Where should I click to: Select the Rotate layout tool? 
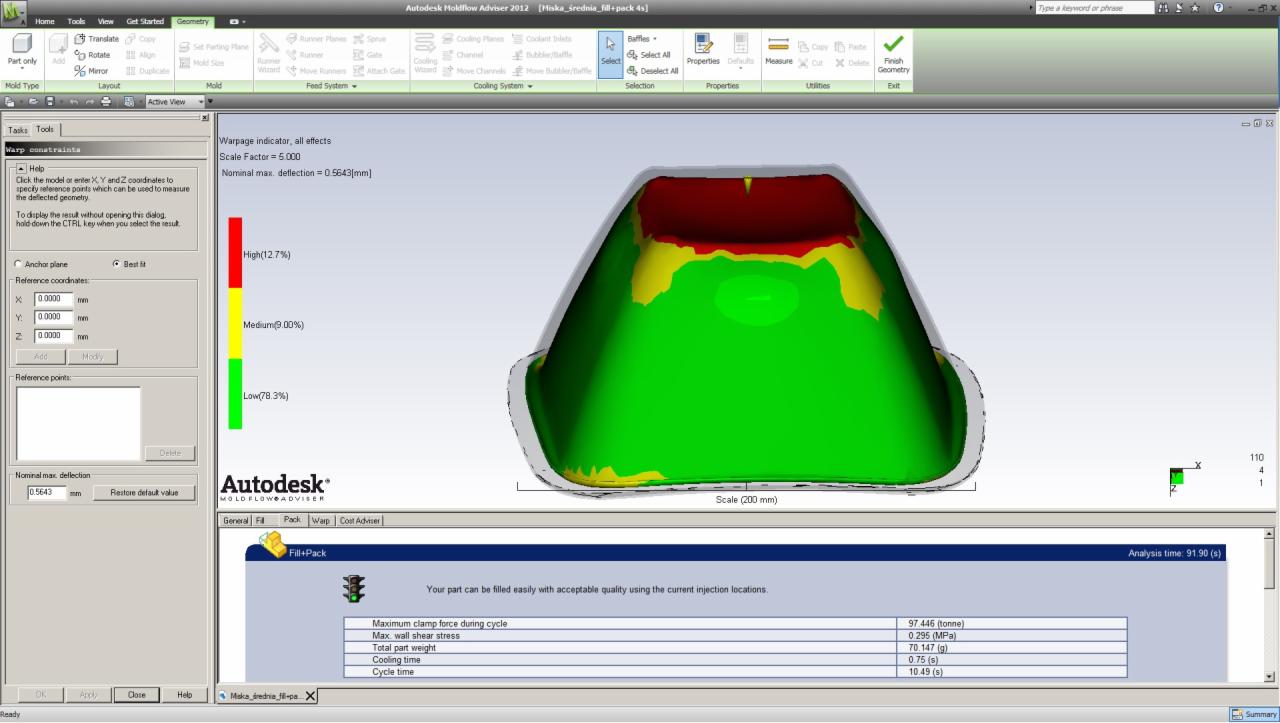tap(93, 55)
